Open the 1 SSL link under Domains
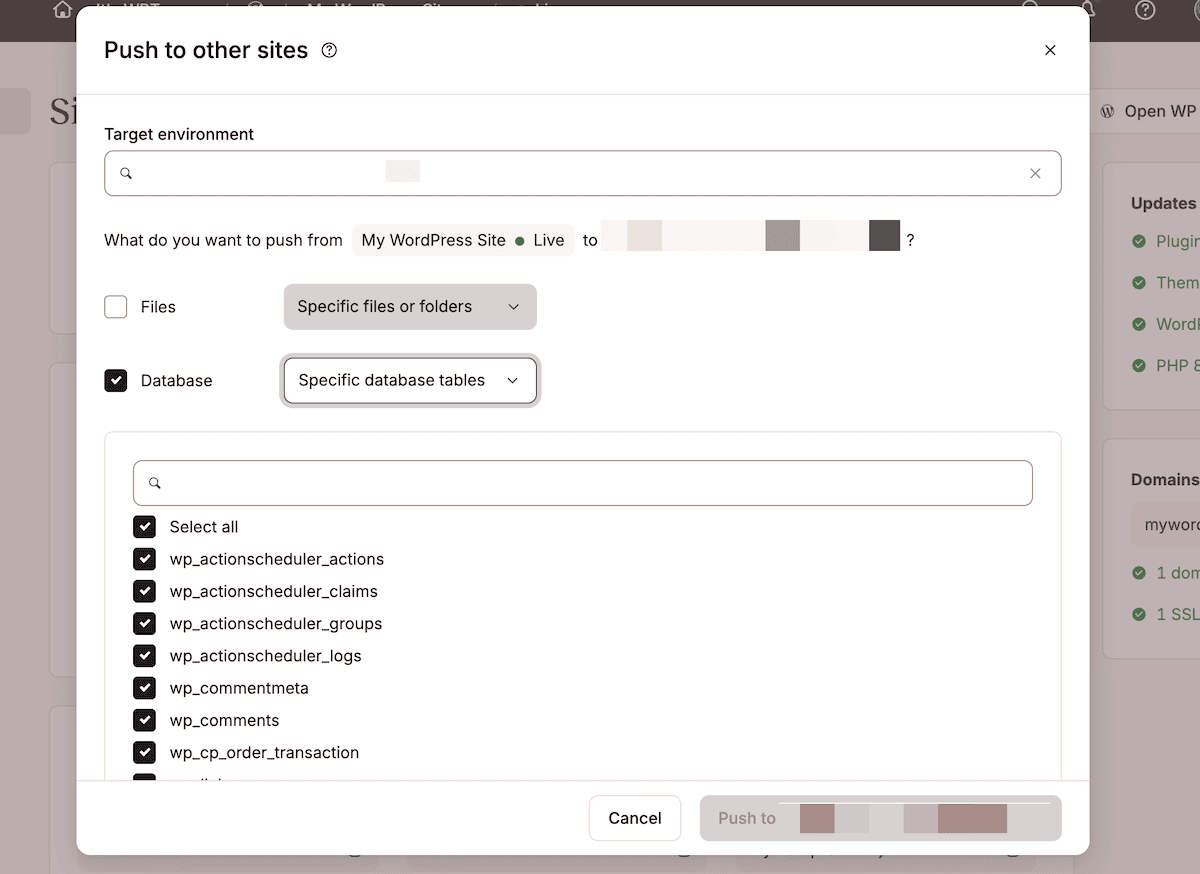The image size is (1200, 874). point(1176,614)
